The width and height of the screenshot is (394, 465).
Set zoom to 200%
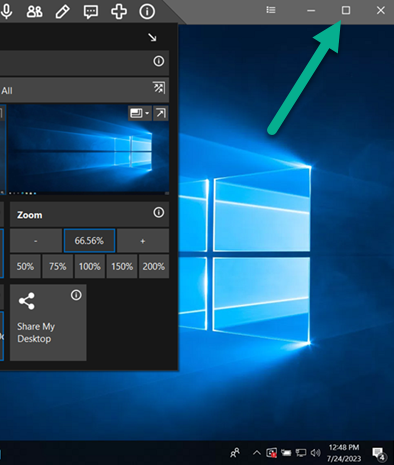(x=154, y=266)
